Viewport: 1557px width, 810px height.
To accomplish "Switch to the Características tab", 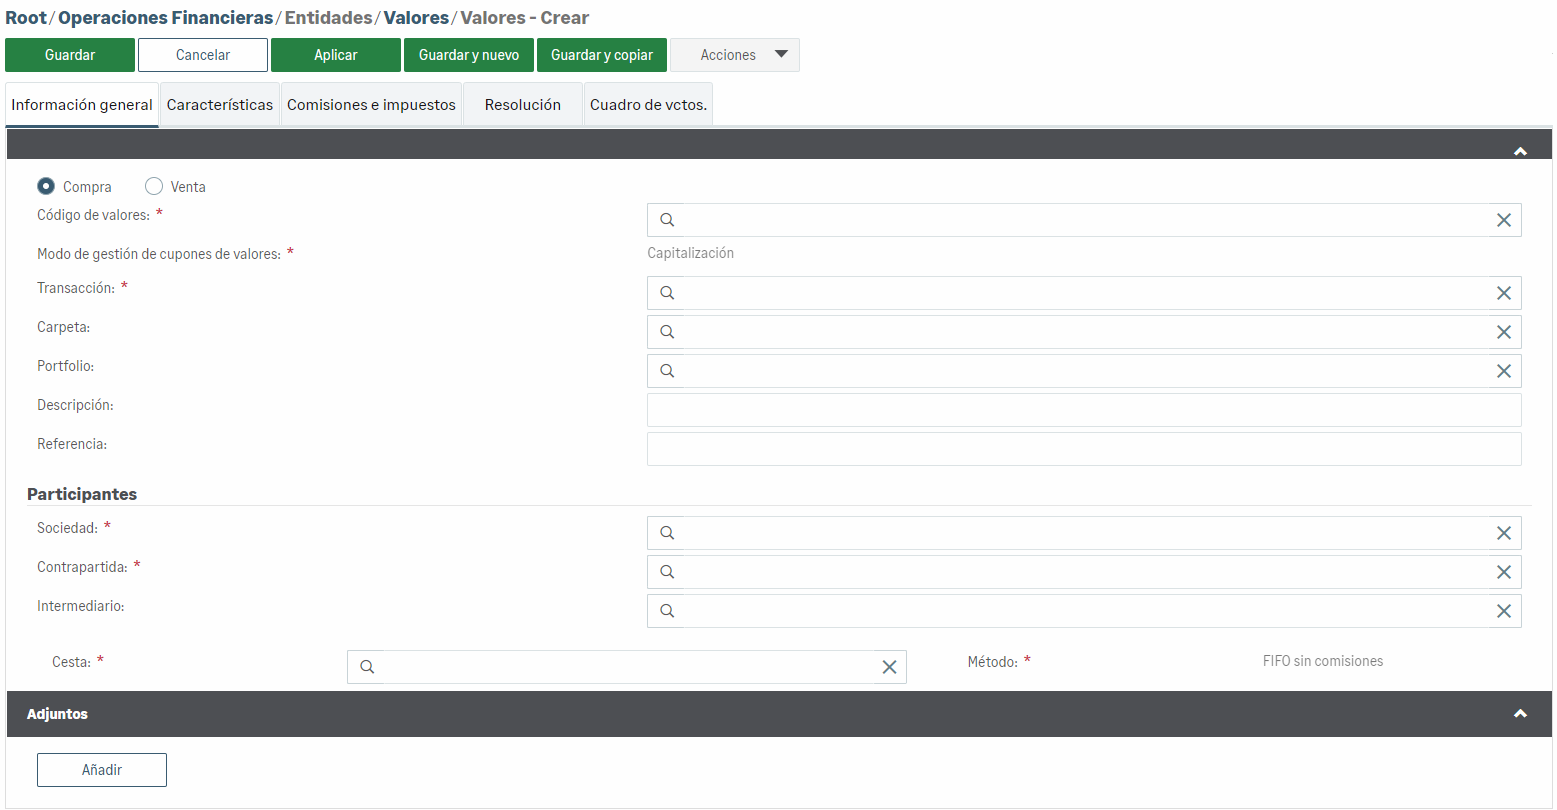I will pyautogui.click(x=220, y=105).
